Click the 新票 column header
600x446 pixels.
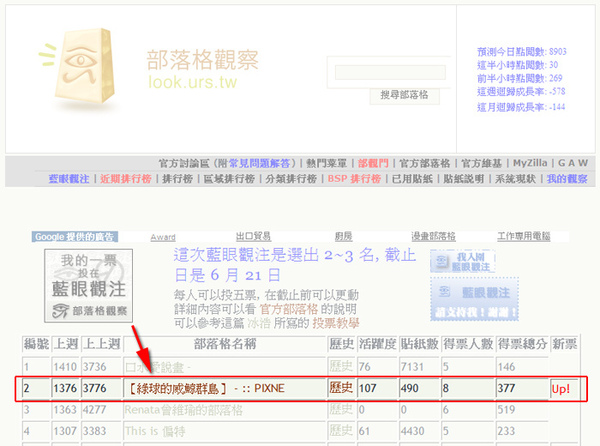564,344
